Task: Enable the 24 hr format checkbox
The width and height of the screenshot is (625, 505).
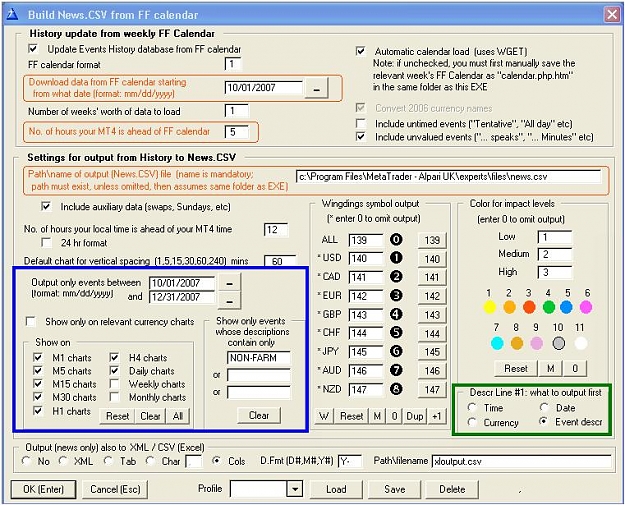Action: (46, 242)
